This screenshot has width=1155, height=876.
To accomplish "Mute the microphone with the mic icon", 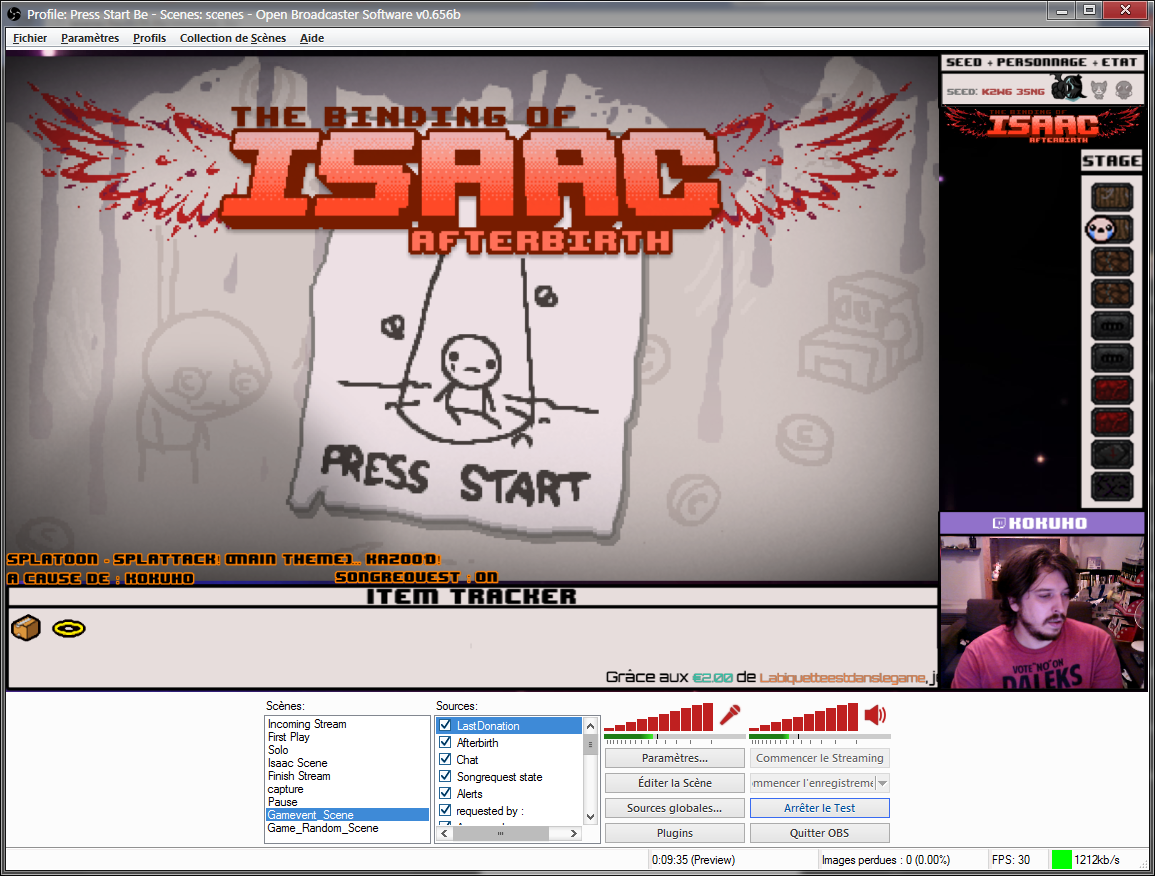I will (730, 715).
